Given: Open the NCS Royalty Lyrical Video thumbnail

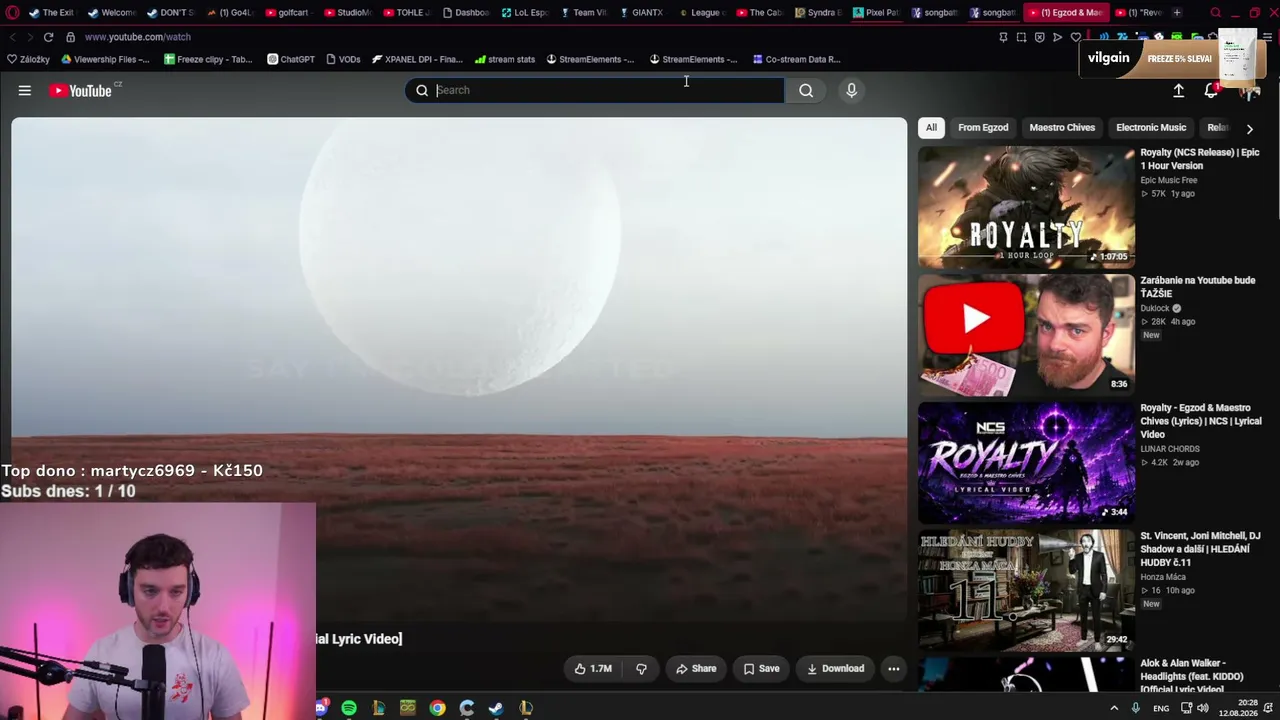Looking at the screenshot, I should pos(1026,463).
